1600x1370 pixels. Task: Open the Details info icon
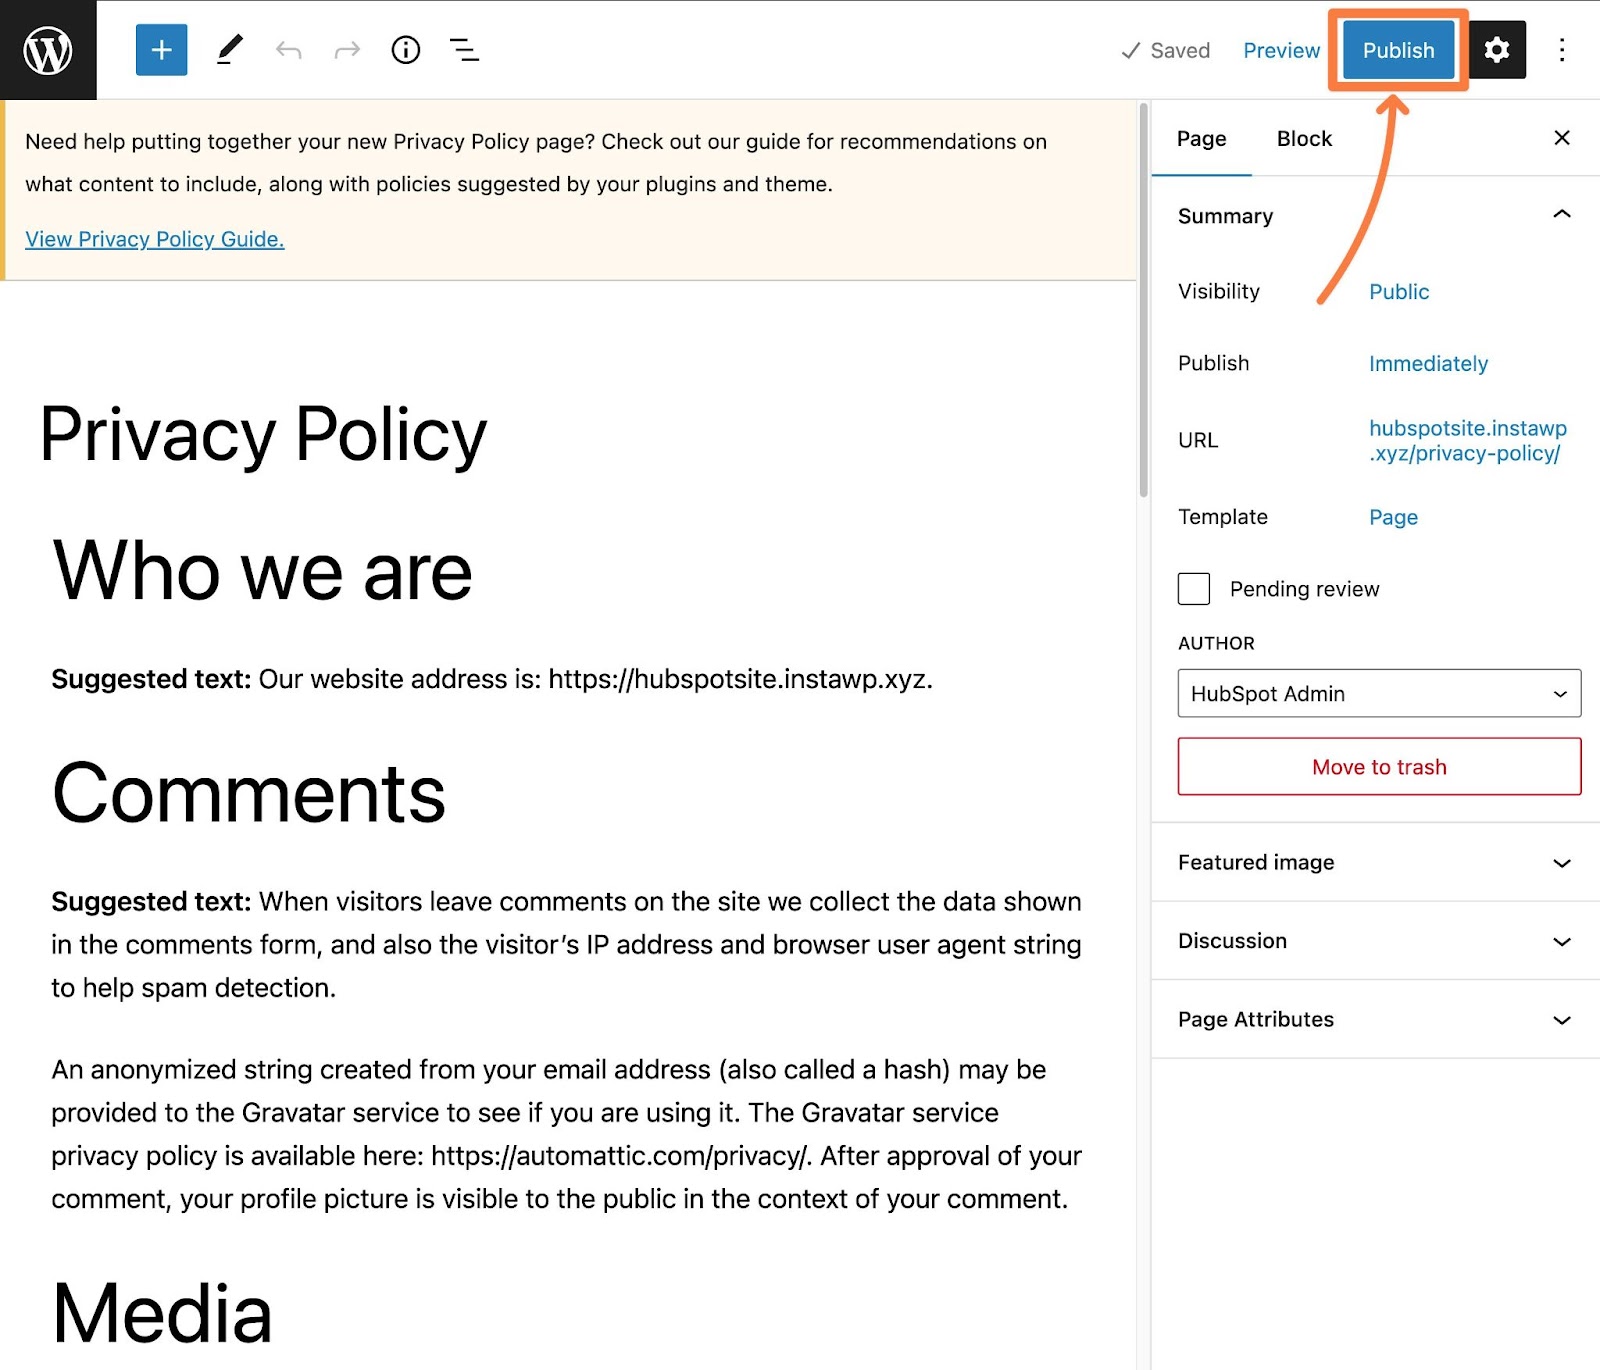[405, 50]
